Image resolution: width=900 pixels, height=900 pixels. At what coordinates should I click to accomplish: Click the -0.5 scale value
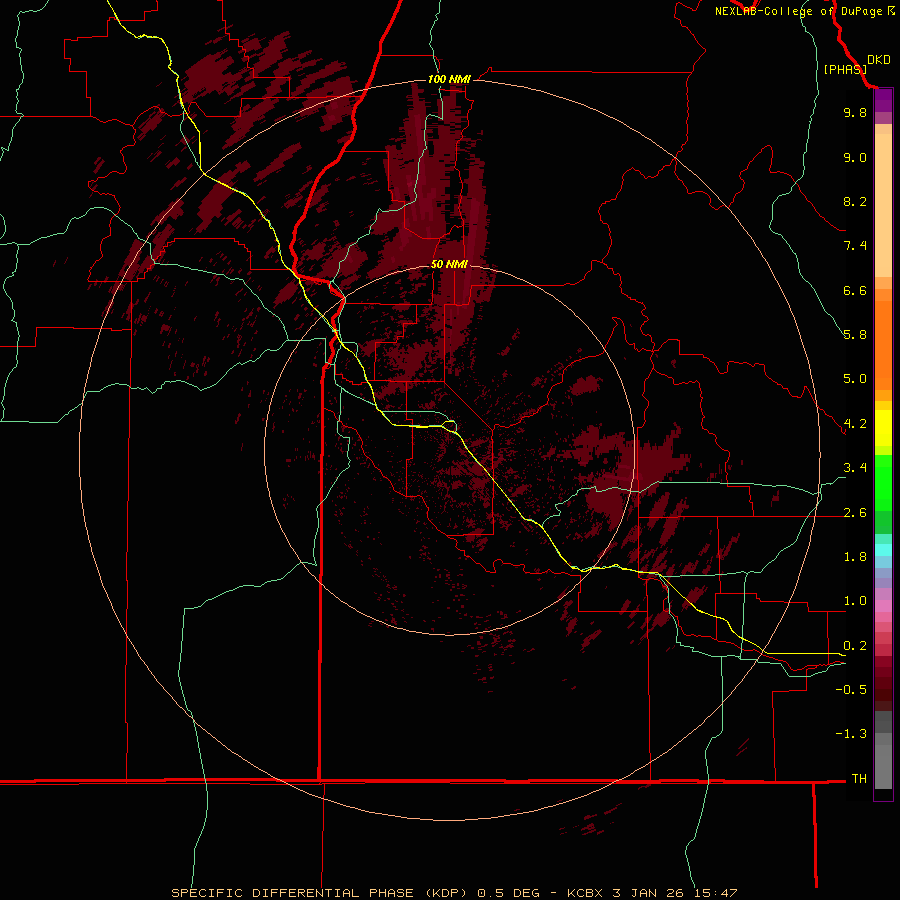(x=851, y=690)
